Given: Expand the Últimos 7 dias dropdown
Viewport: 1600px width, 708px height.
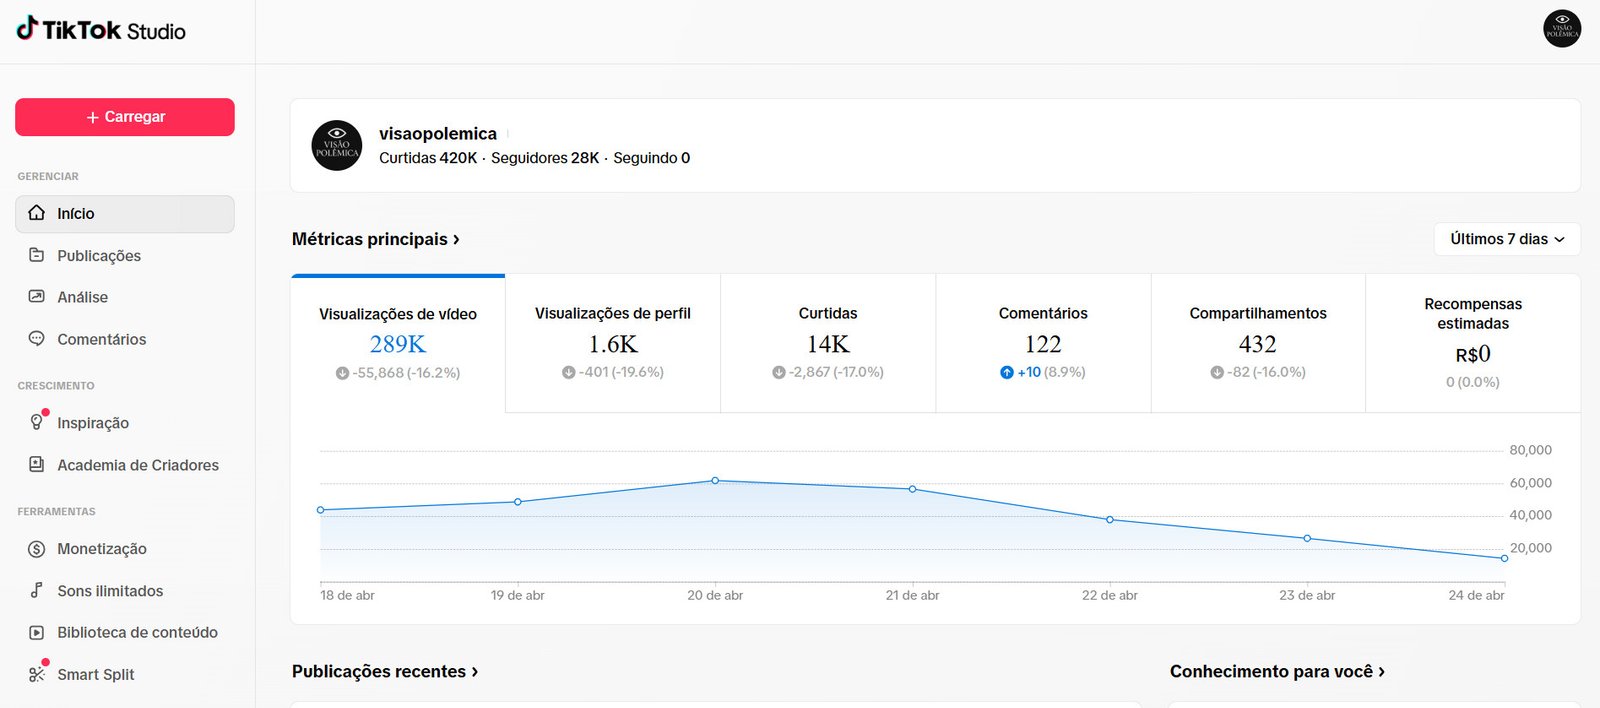Looking at the screenshot, I should [x=1507, y=239].
